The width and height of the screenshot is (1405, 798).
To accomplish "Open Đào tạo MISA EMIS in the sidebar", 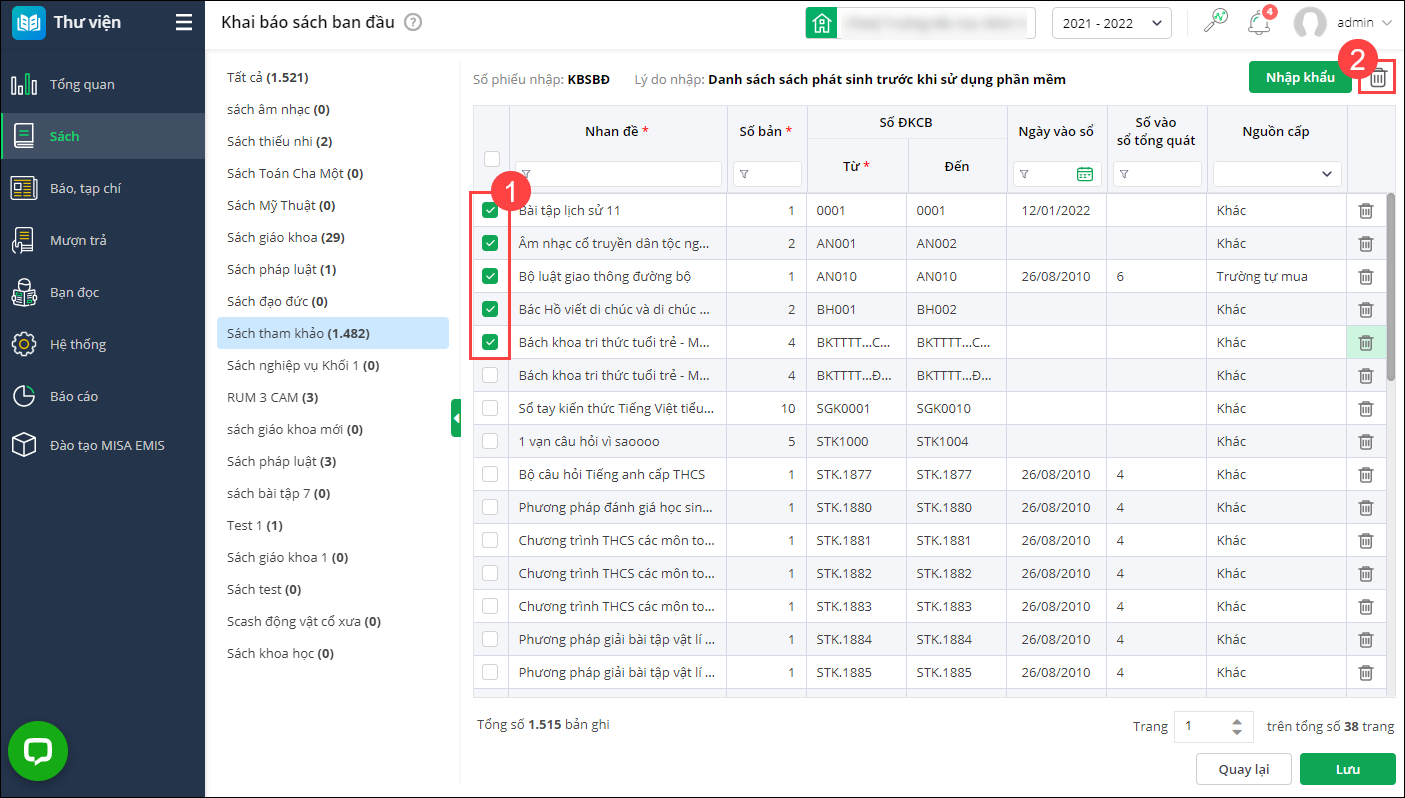I will click(x=103, y=445).
